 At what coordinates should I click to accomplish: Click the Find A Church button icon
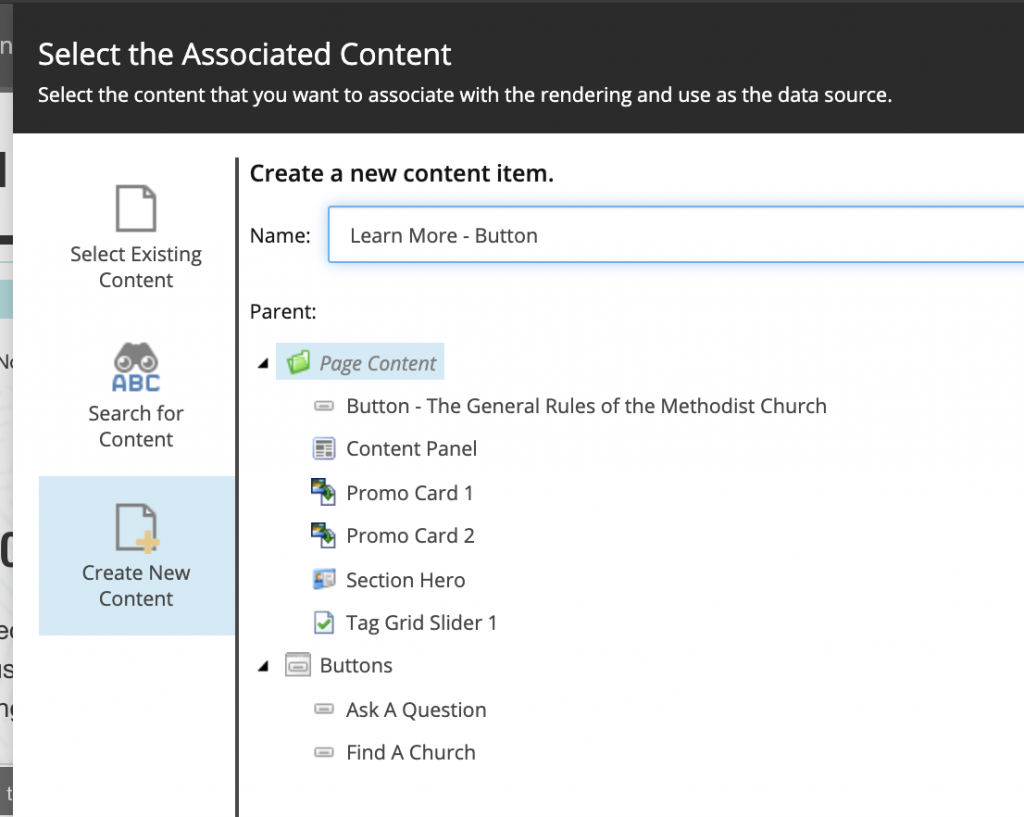click(324, 752)
